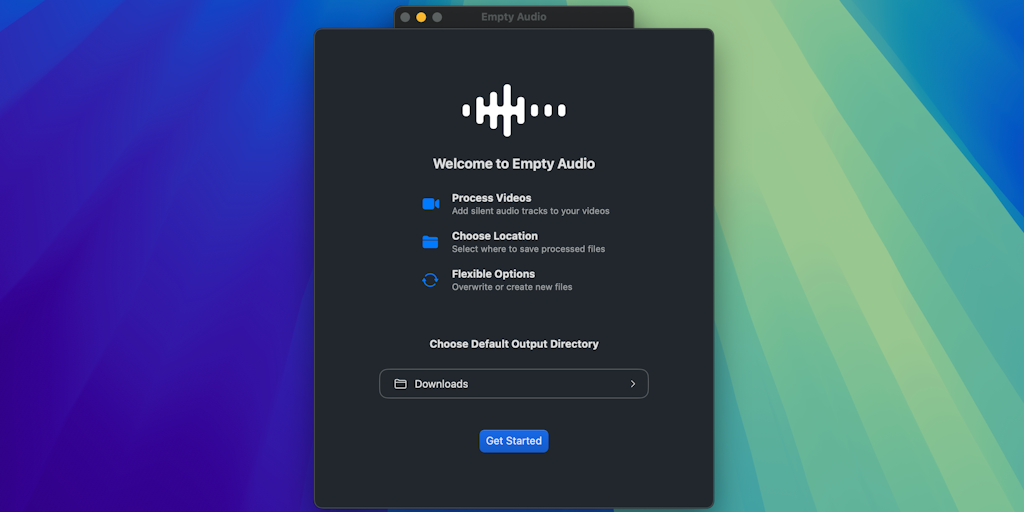Image resolution: width=1024 pixels, height=512 pixels.
Task: Click "Add silent audio tracks to your videos"
Action: point(530,211)
